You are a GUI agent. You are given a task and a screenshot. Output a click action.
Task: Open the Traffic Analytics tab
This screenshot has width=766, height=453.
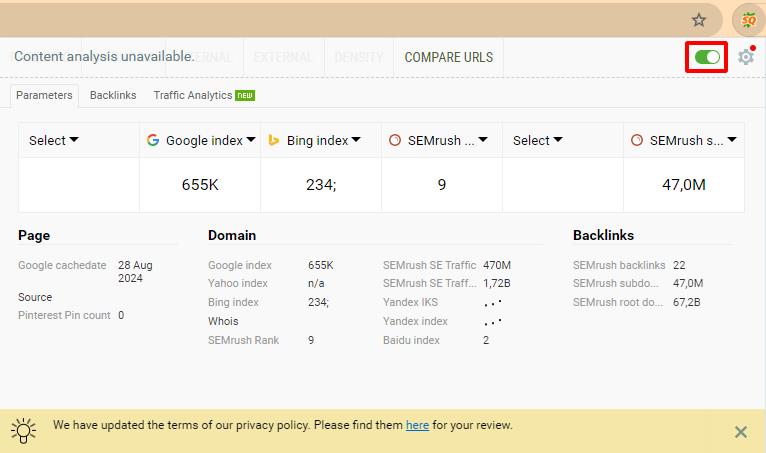tap(192, 96)
